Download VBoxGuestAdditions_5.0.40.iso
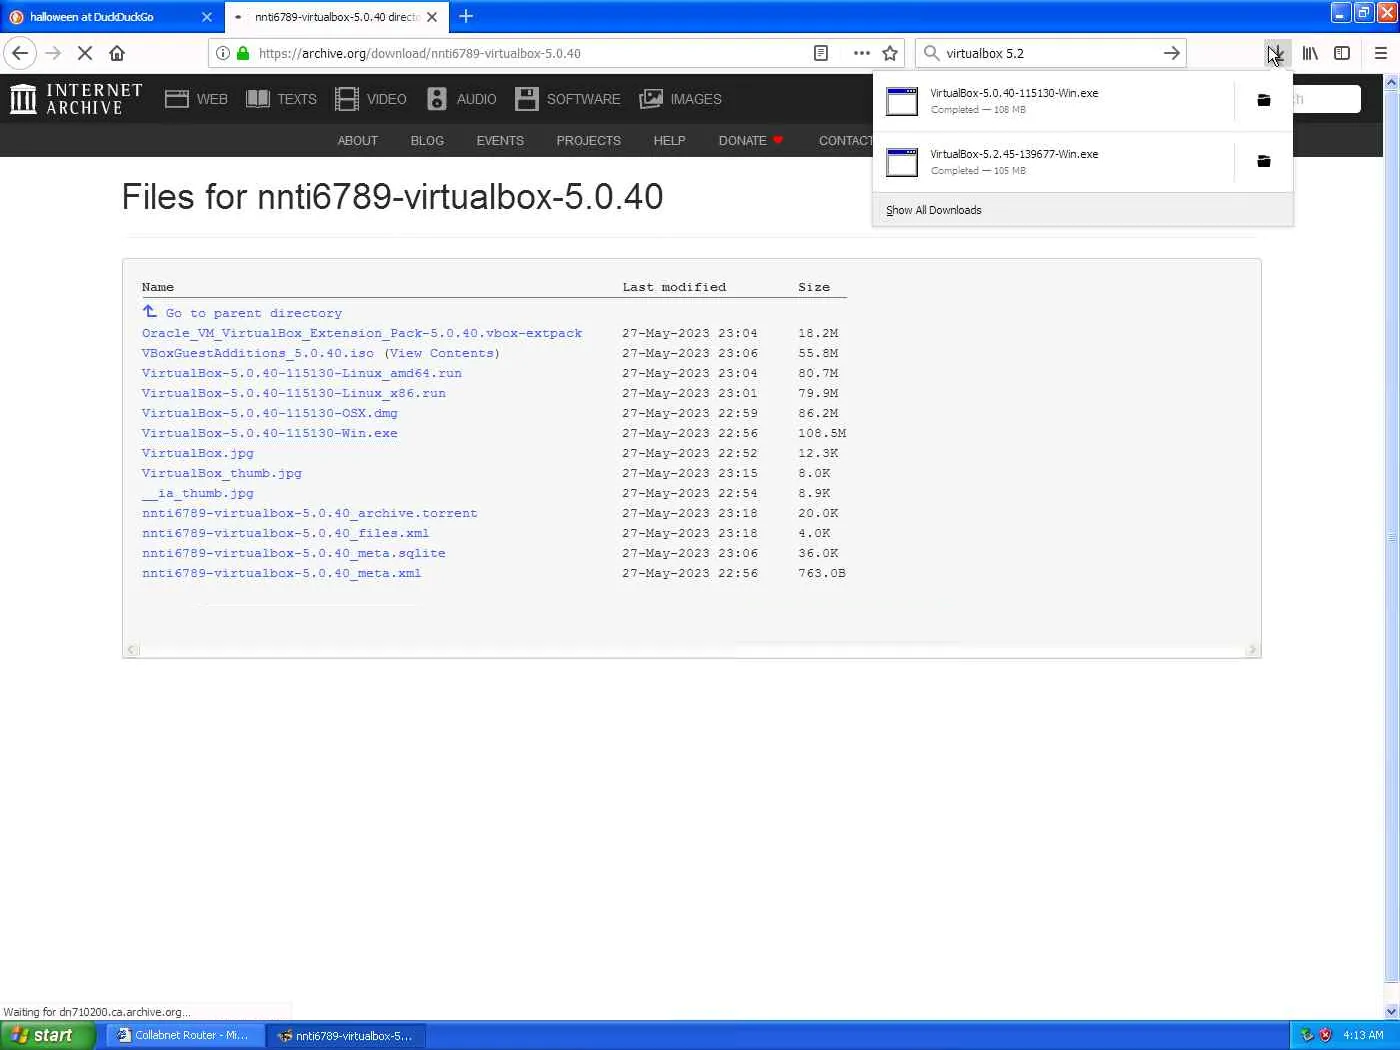Screen dimensions: 1400x1050 [258, 353]
